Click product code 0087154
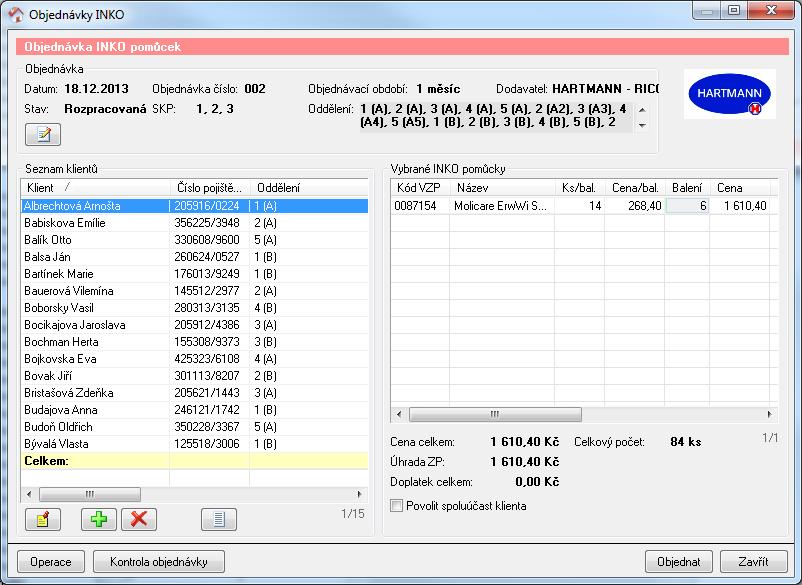802x585 pixels. 415,206
